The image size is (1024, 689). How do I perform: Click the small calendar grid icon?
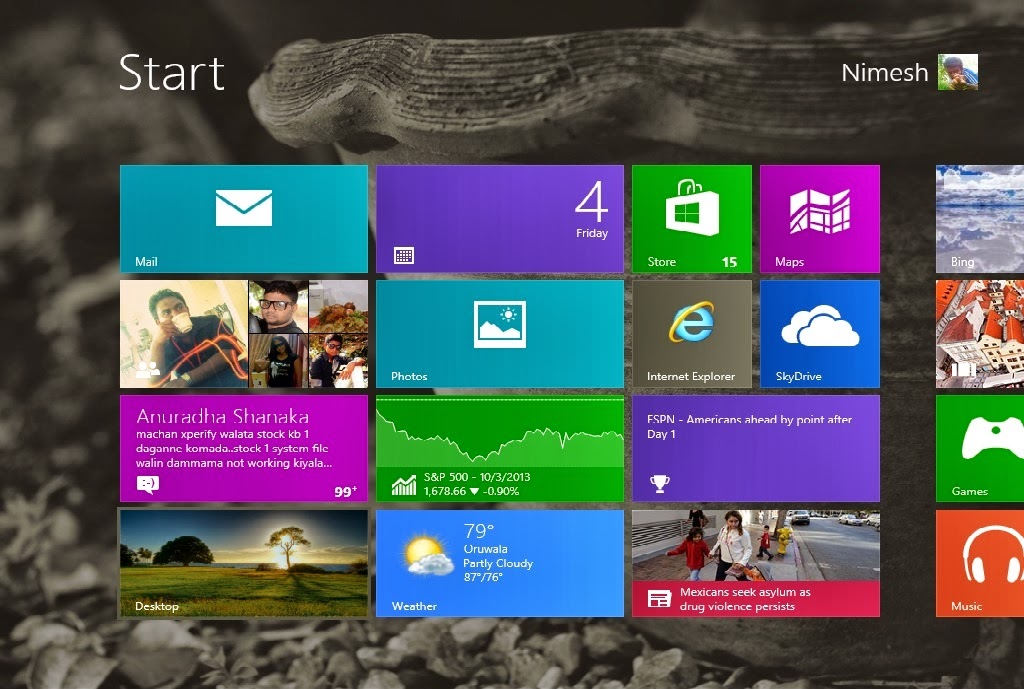(404, 255)
